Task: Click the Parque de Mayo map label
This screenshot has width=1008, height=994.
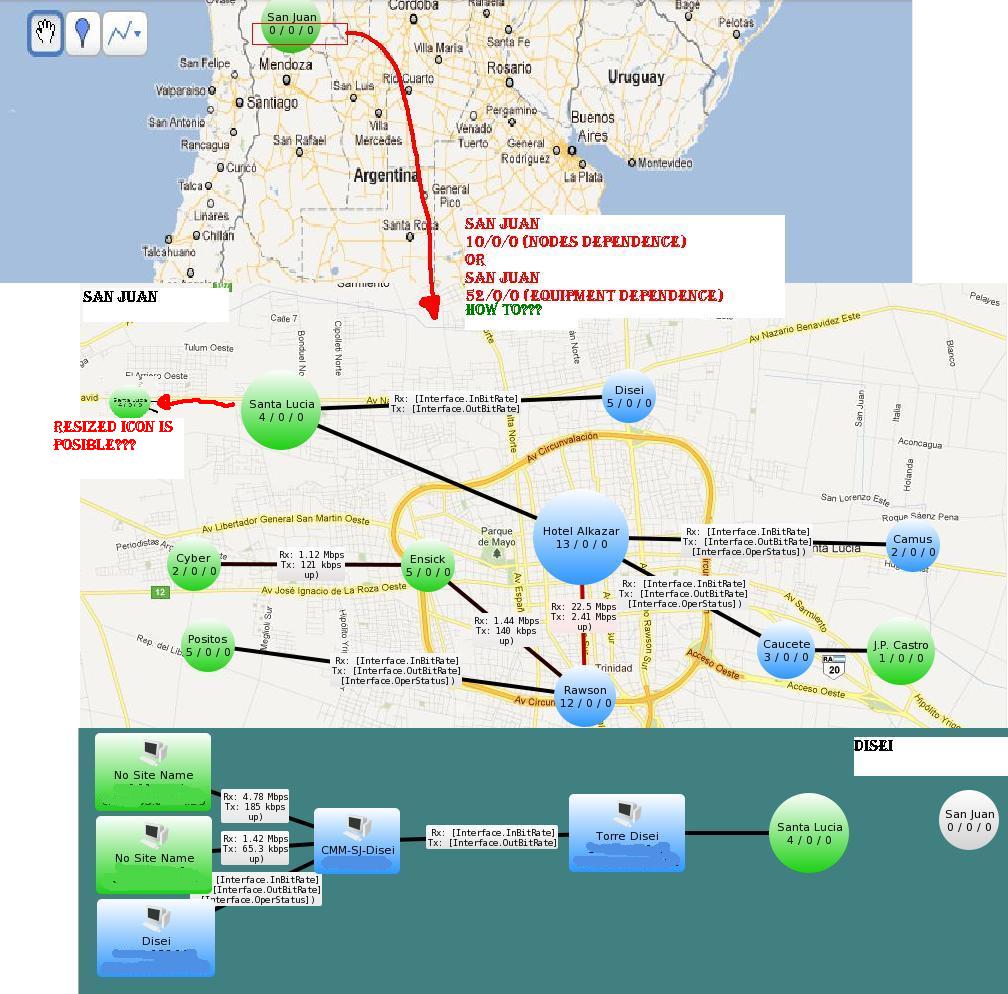Action: pyautogui.click(x=496, y=536)
